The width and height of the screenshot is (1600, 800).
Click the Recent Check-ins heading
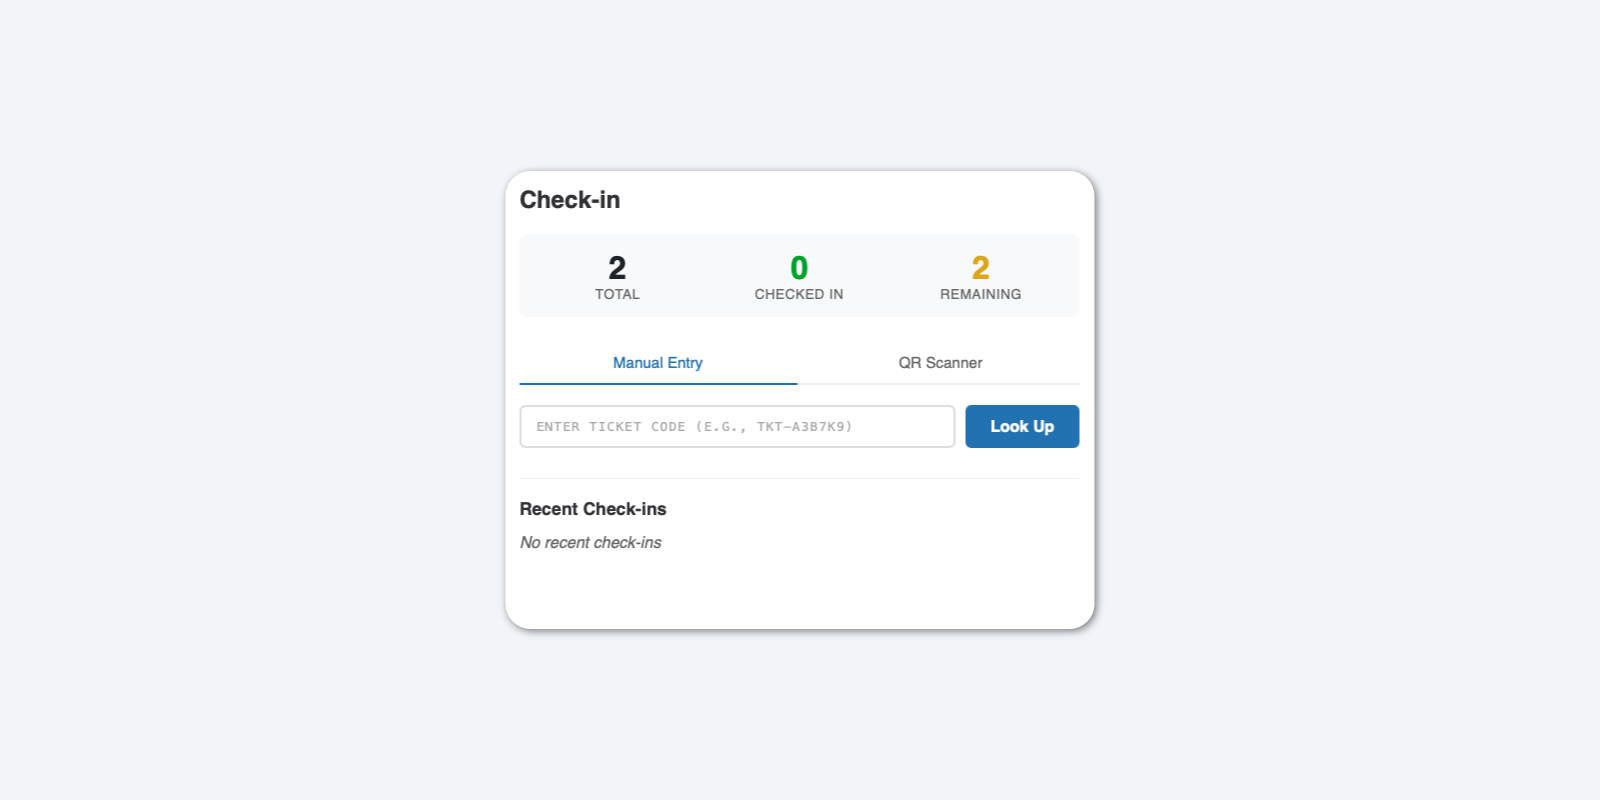[593, 509]
